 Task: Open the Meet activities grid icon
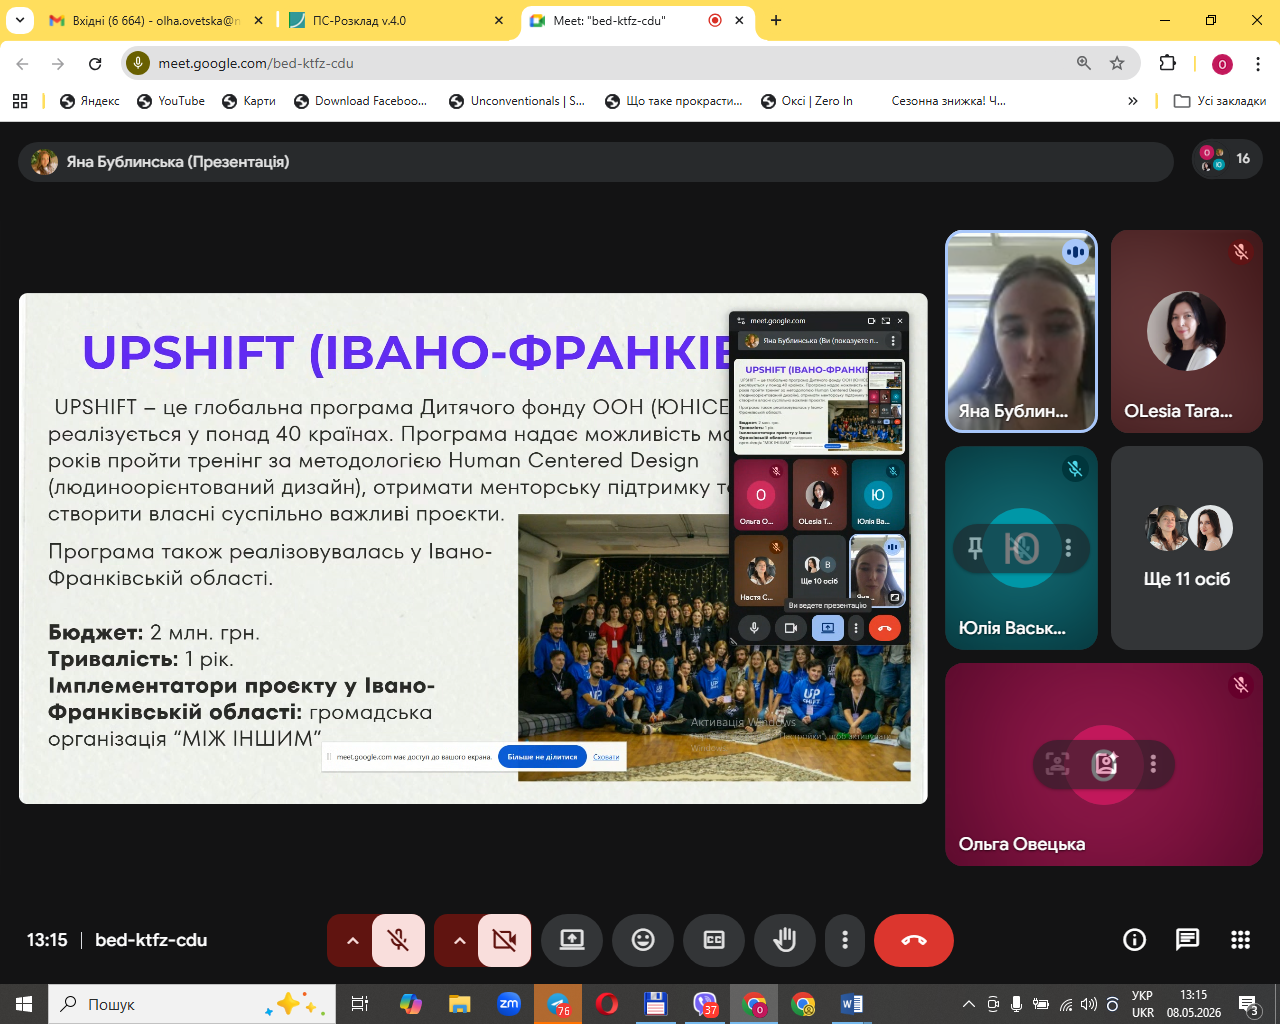(x=1241, y=939)
